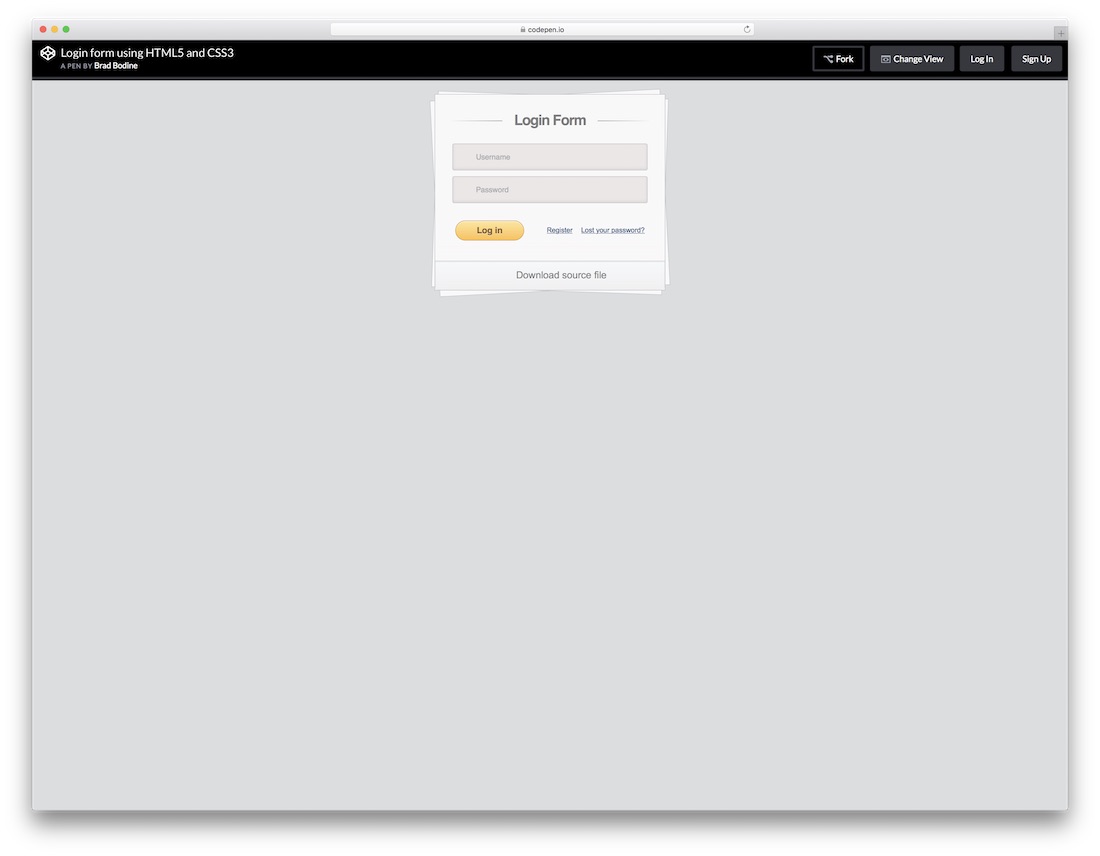Click the padlock icon next to codepen.io
Screen dimensions: 1100x856
pos(521,29)
